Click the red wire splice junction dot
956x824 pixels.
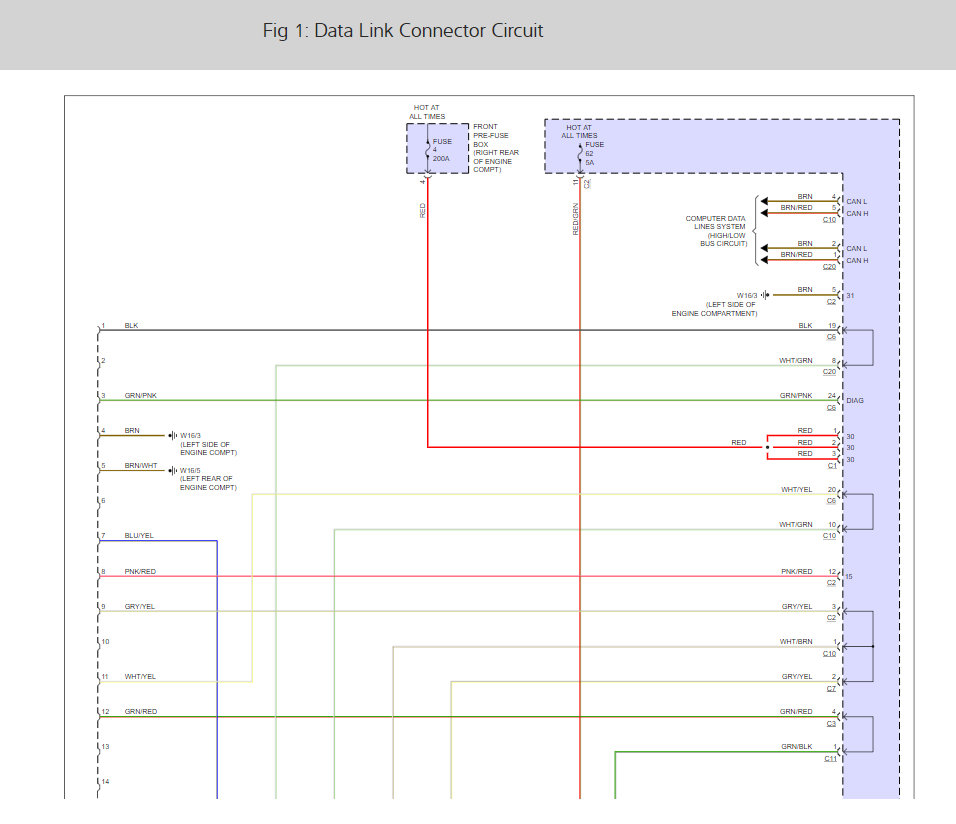pyautogui.click(x=768, y=447)
